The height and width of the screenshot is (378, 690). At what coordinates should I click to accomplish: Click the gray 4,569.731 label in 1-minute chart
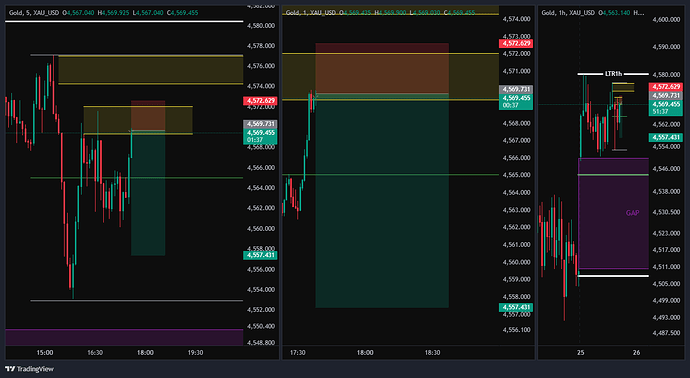click(x=516, y=89)
